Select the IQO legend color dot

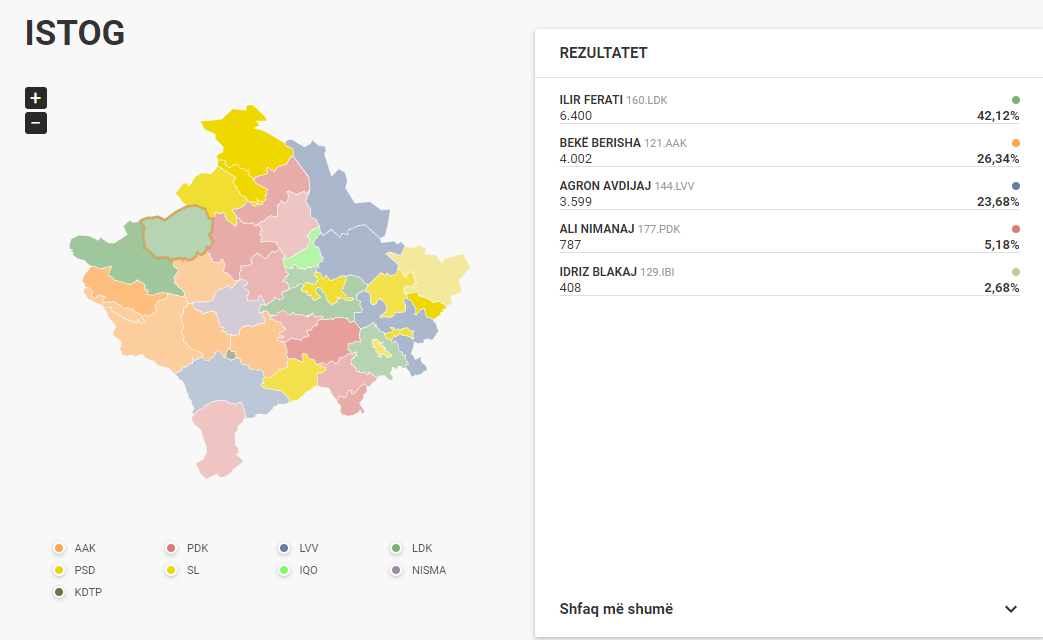point(284,570)
